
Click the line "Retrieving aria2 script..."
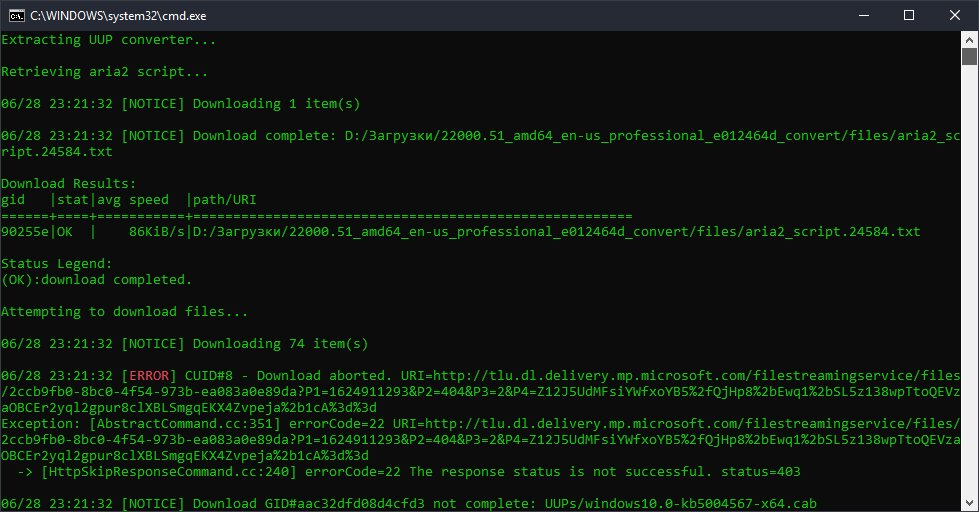[104, 72]
